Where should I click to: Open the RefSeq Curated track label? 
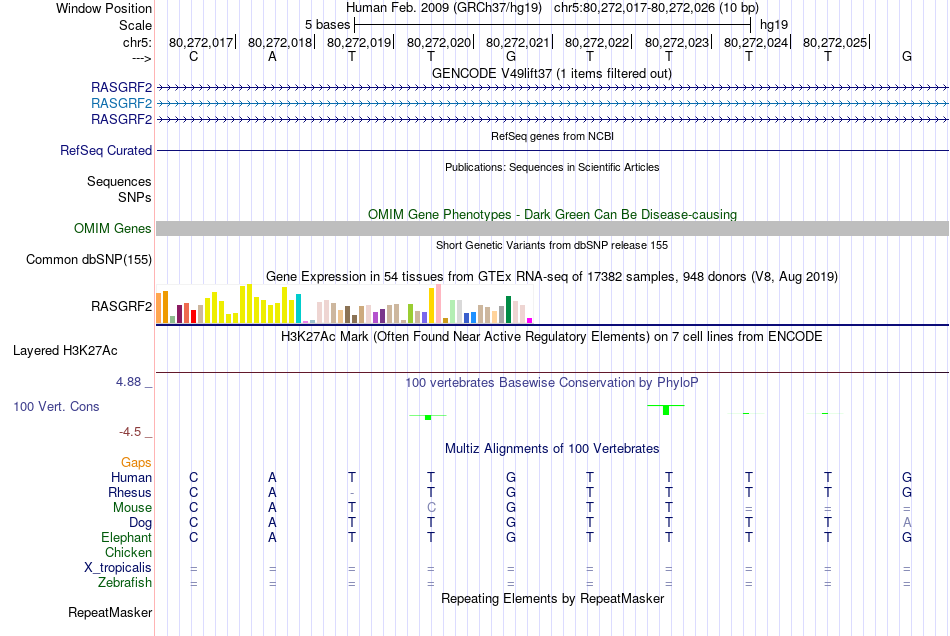point(105,150)
